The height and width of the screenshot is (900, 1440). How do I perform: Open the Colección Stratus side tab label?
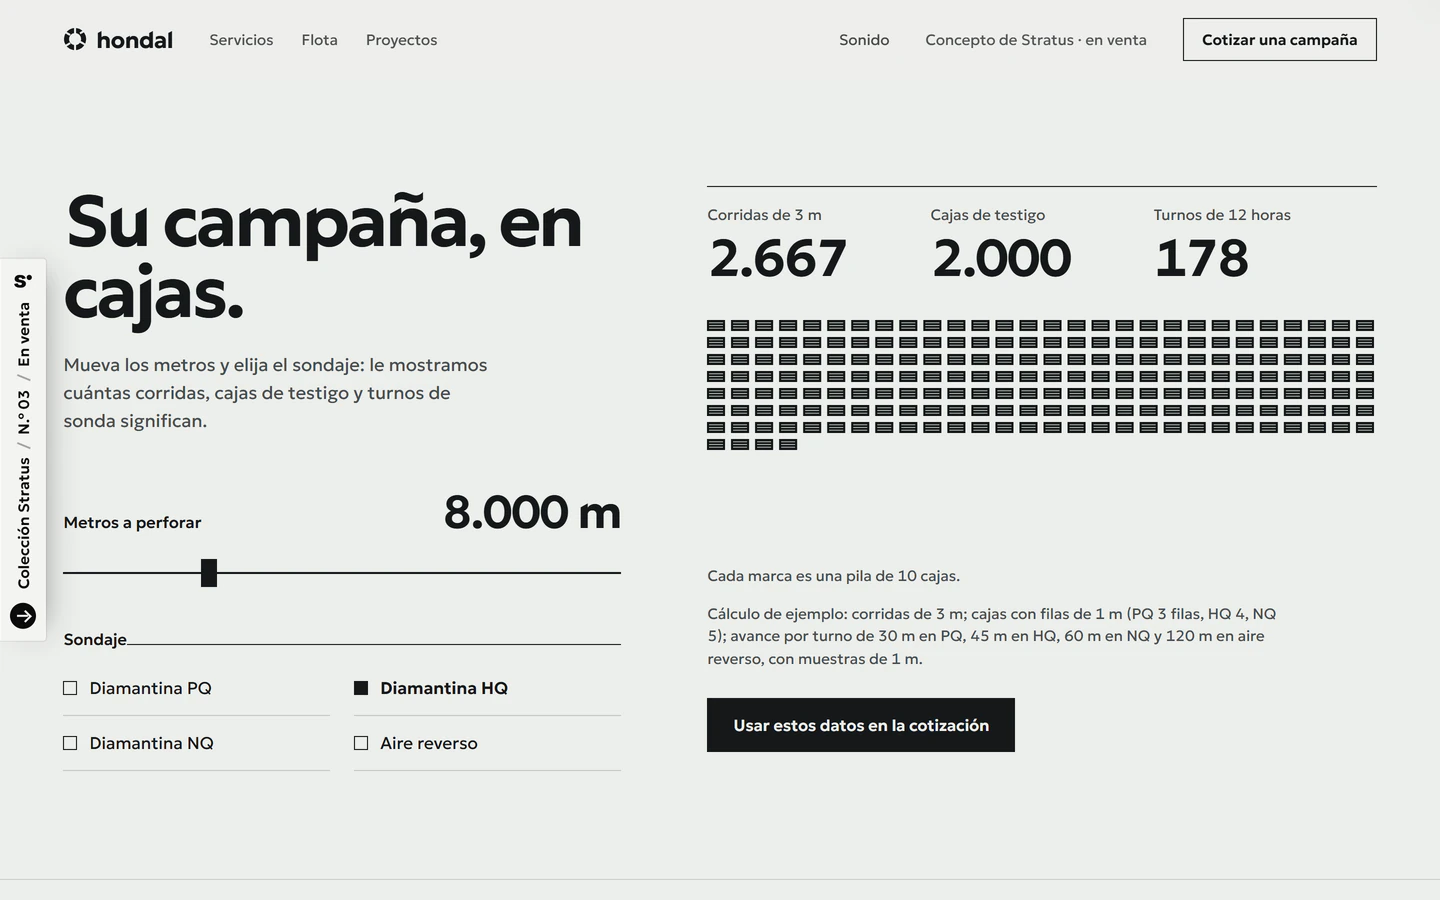point(24,522)
